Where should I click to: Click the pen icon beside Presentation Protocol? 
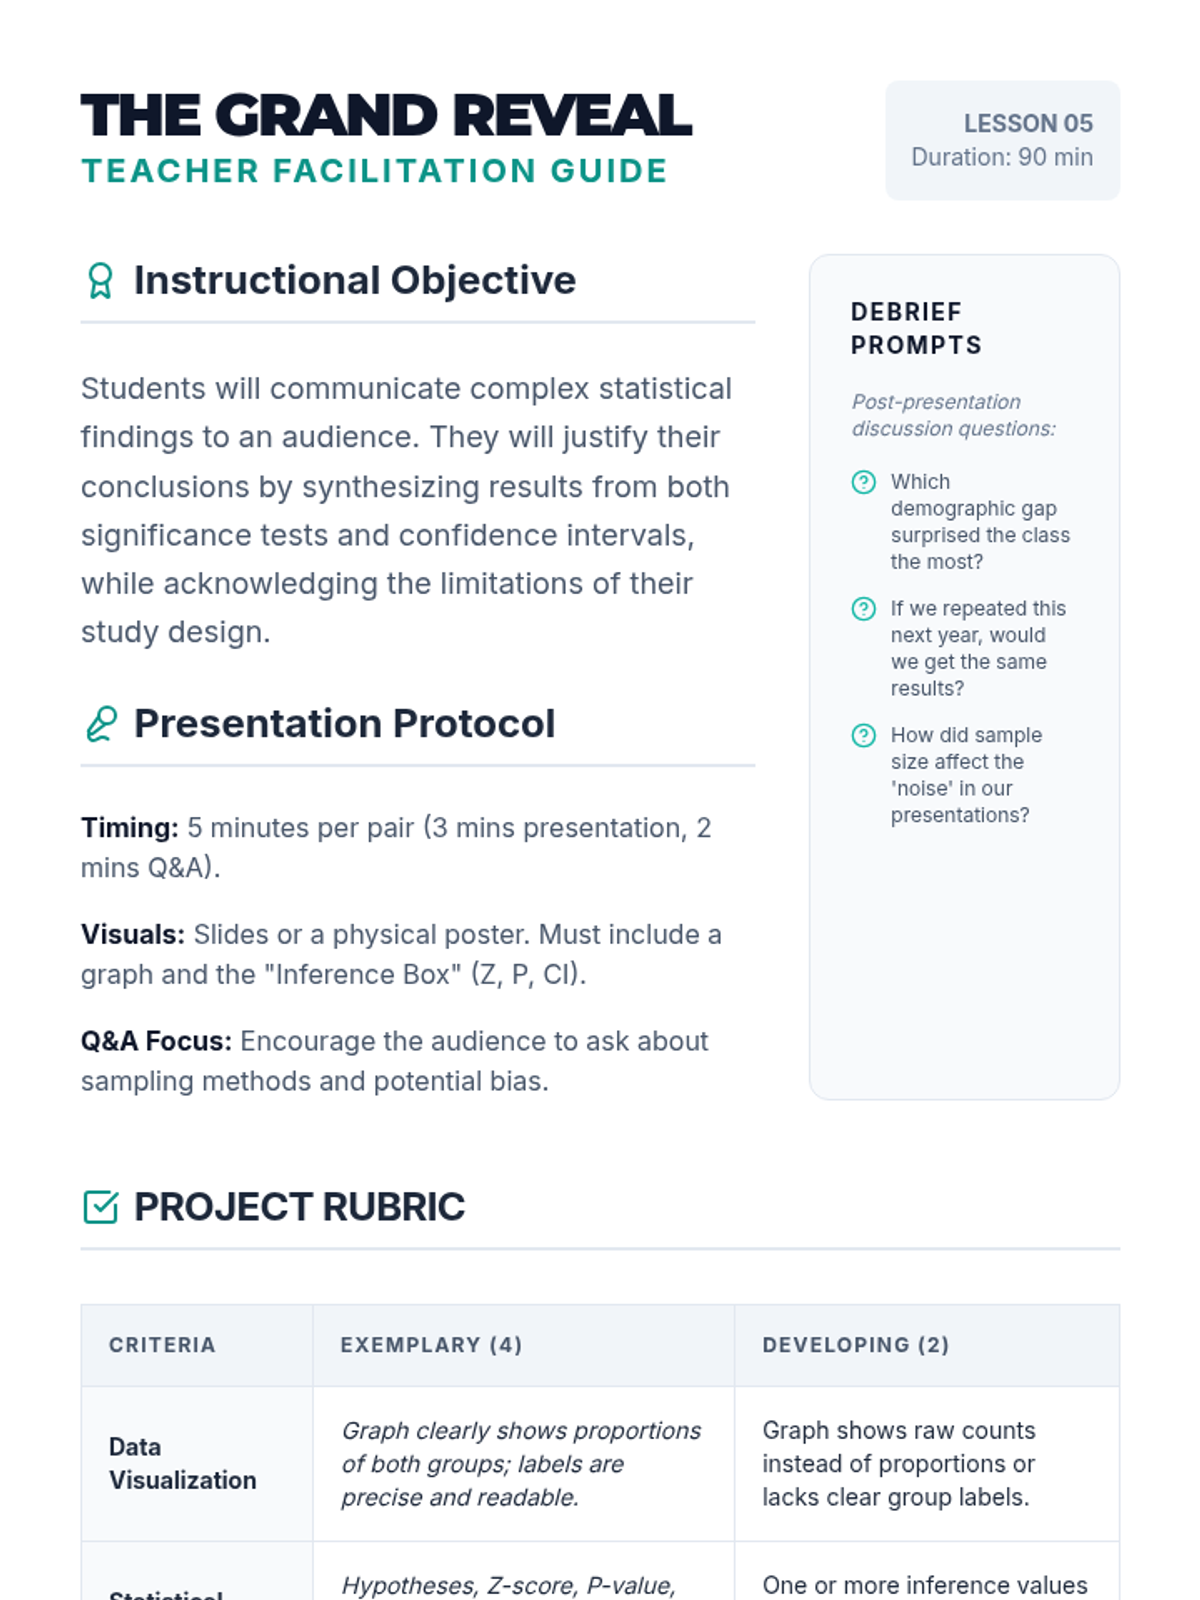pyautogui.click(x=101, y=724)
